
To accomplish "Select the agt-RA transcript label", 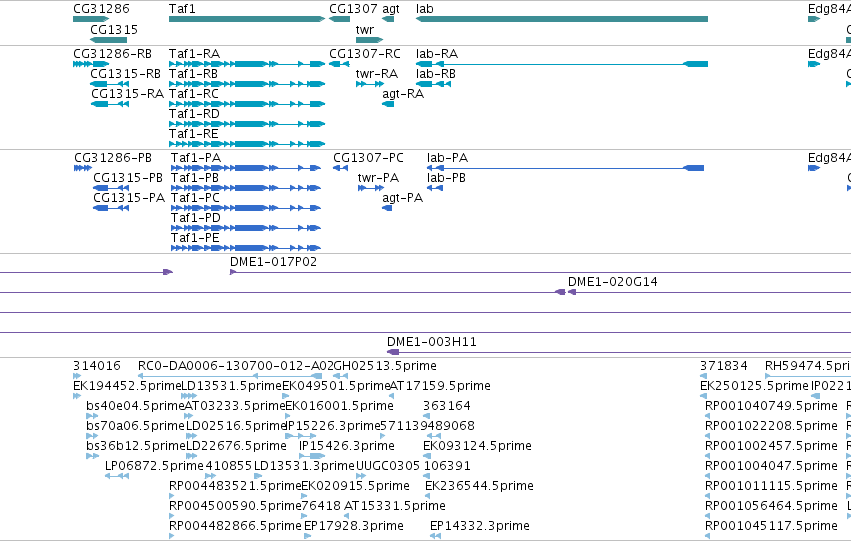I will tap(403, 94).
